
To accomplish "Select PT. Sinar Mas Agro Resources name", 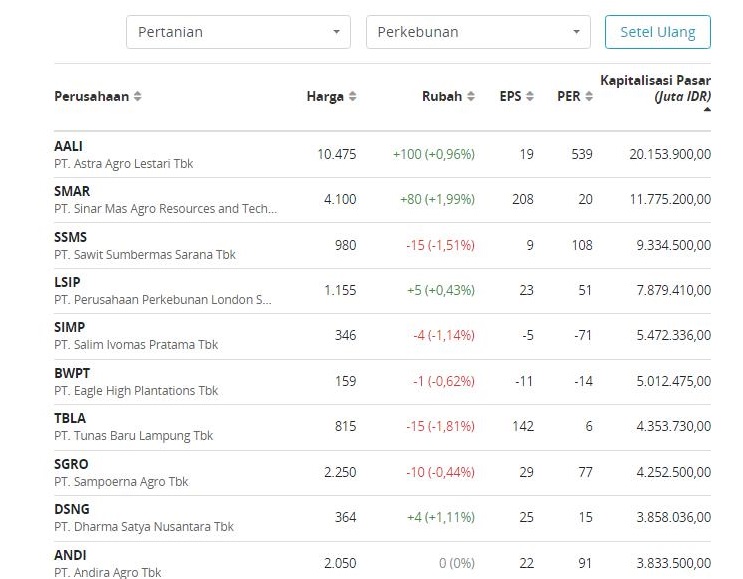I will click(165, 208).
